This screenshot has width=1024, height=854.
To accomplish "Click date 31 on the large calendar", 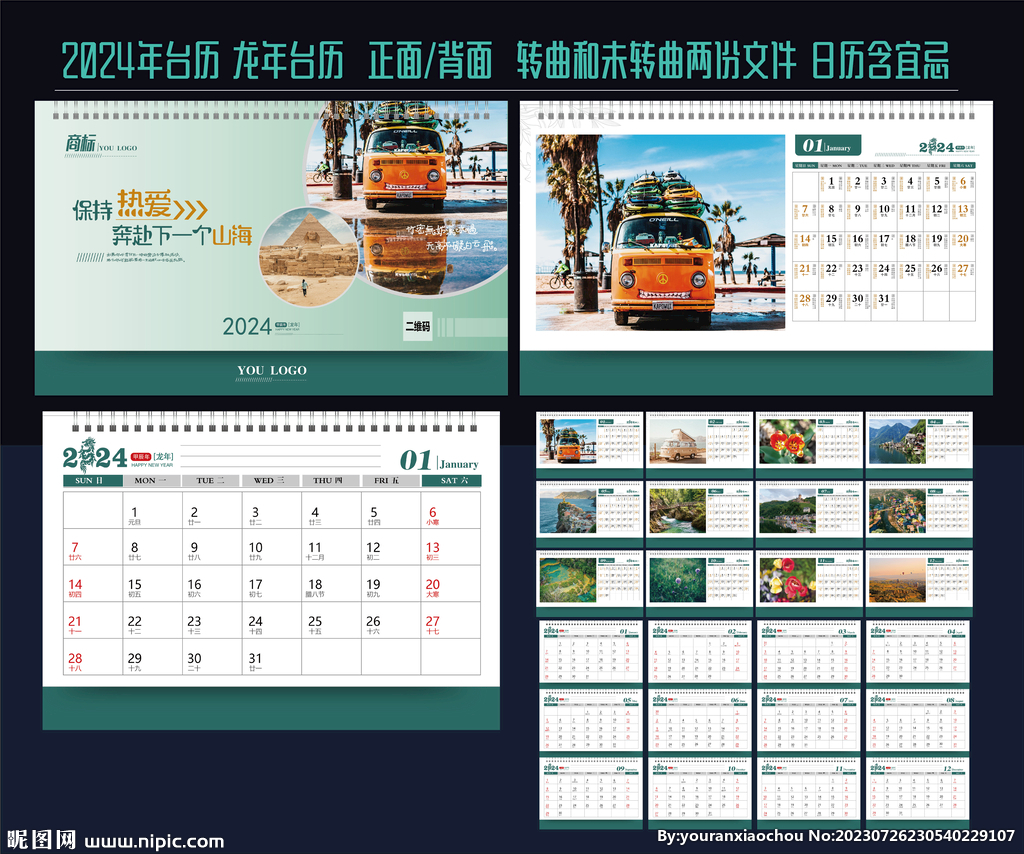I will click(255, 661).
